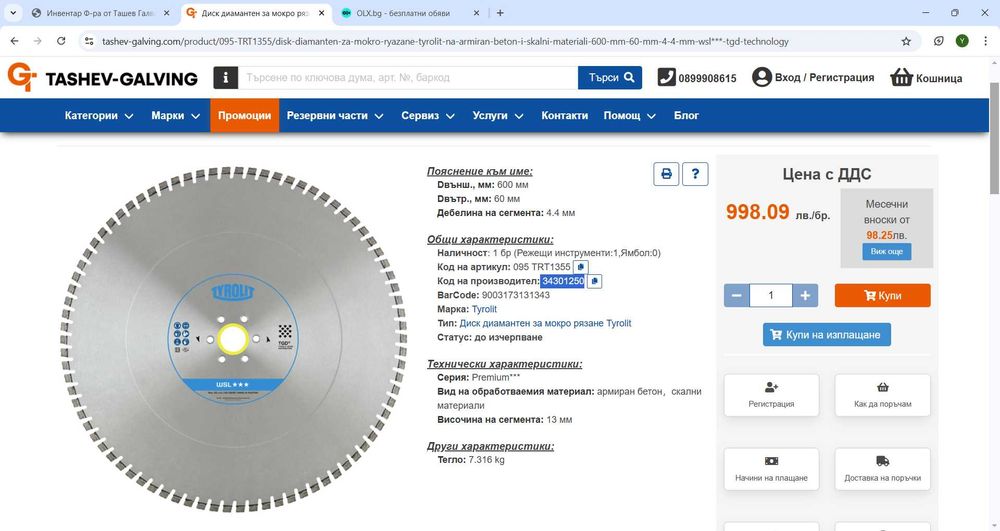Image resolution: width=1000 pixels, height=531 pixels.
Task: Open tab search dropdown arrow
Action: [x=13, y=13]
